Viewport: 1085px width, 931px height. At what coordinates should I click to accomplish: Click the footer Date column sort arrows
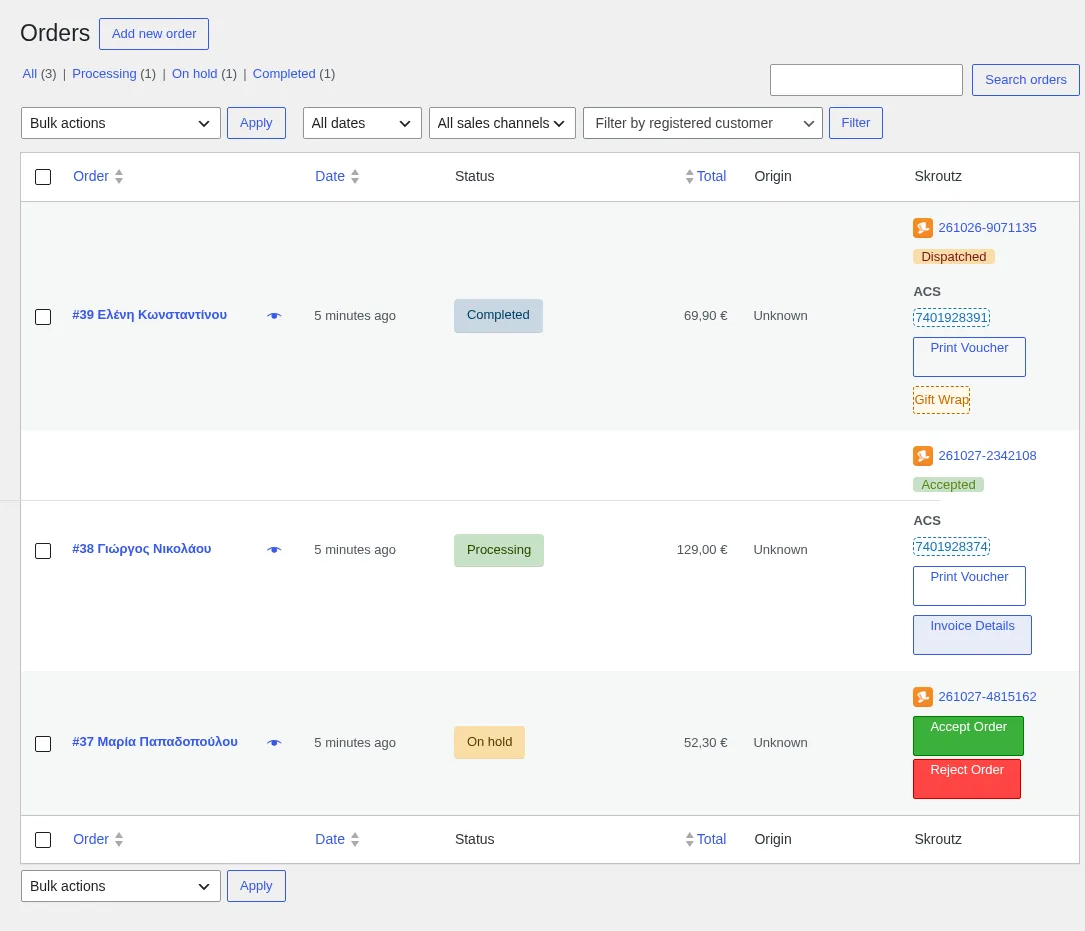[x=355, y=840]
